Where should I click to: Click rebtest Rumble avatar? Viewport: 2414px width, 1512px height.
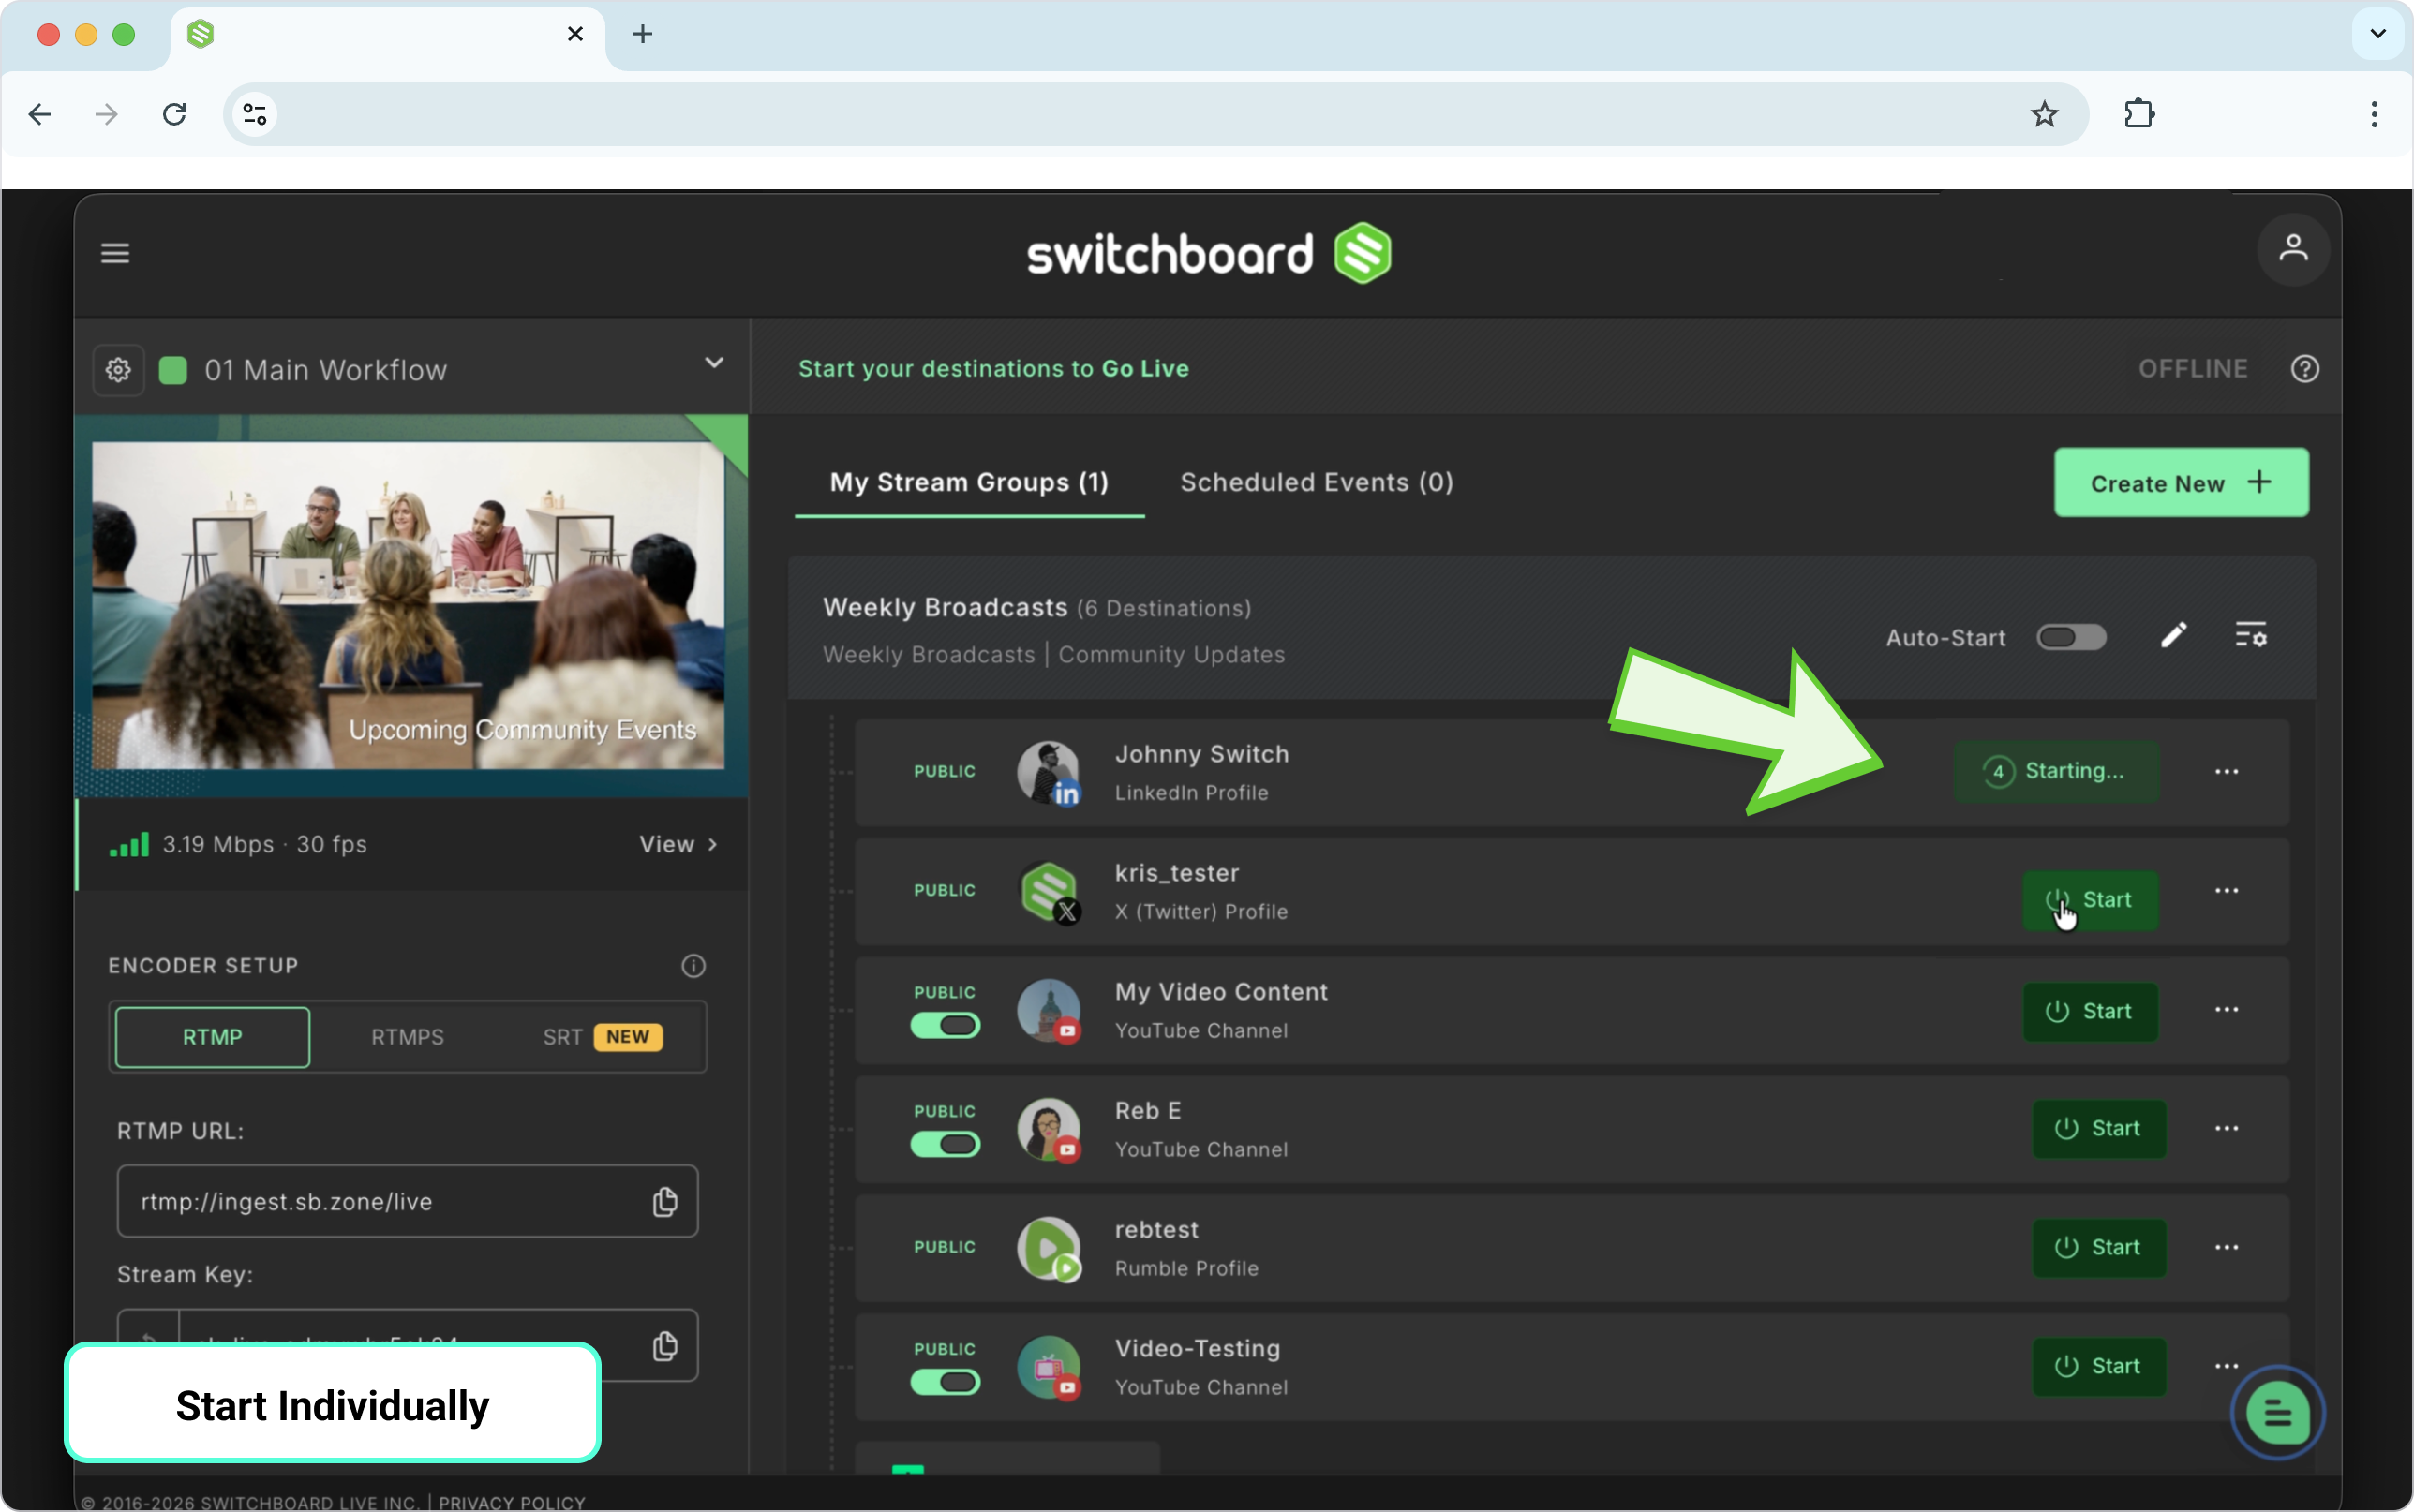1048,1249
